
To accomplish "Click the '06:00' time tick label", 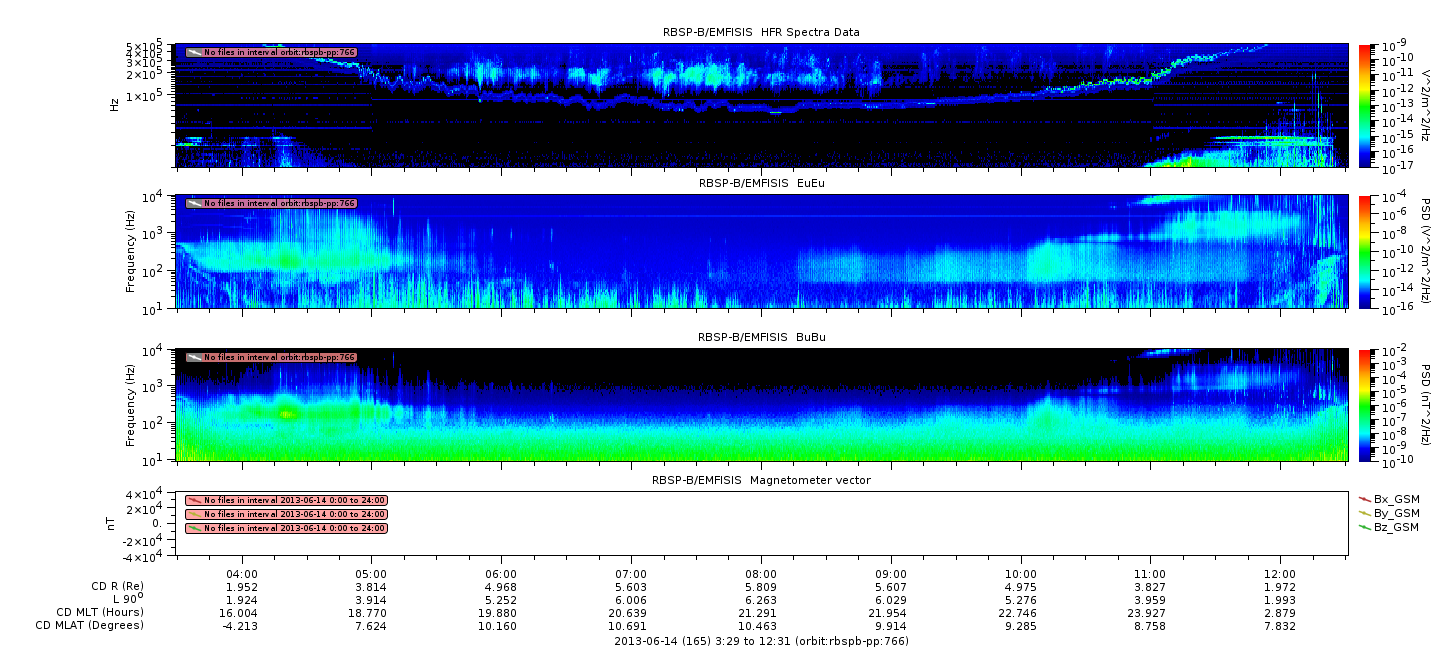I will 502,574.
